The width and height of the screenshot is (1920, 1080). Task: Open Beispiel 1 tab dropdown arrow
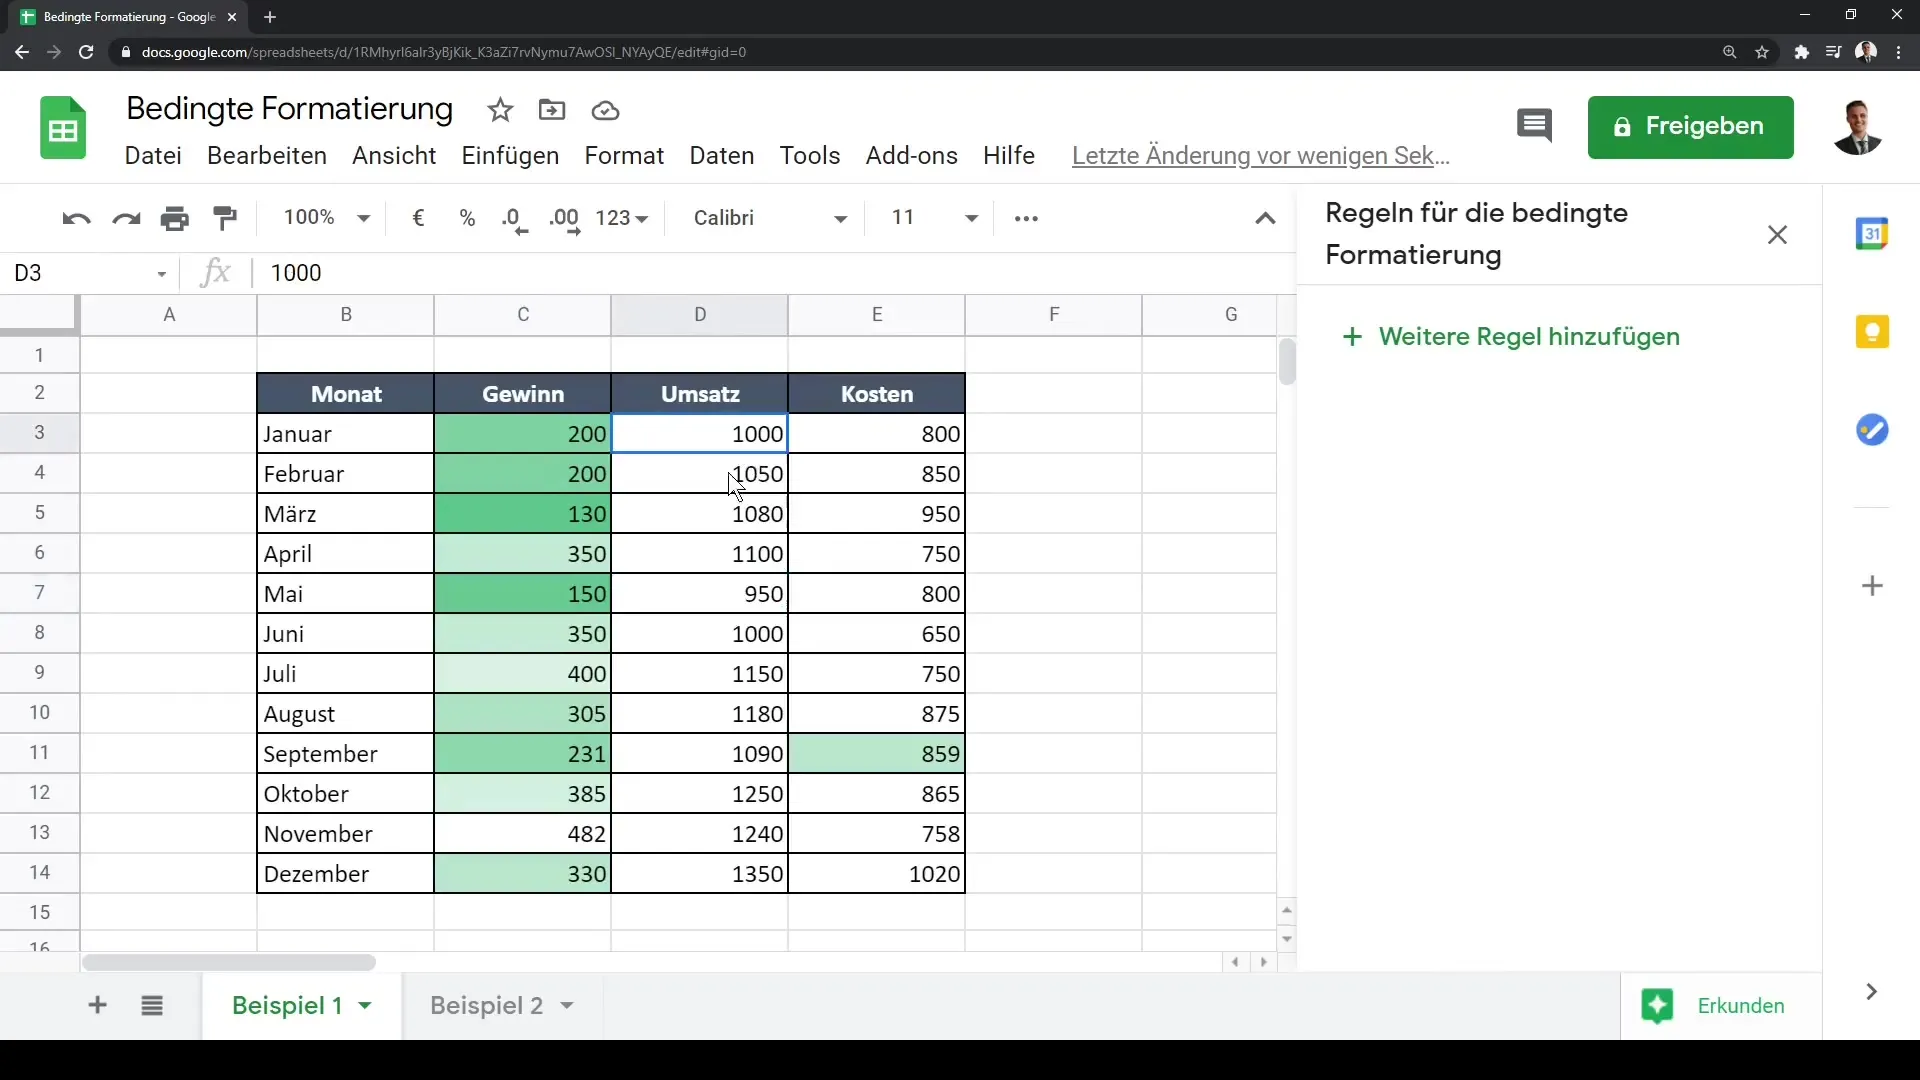click(x=365, y=1005)
